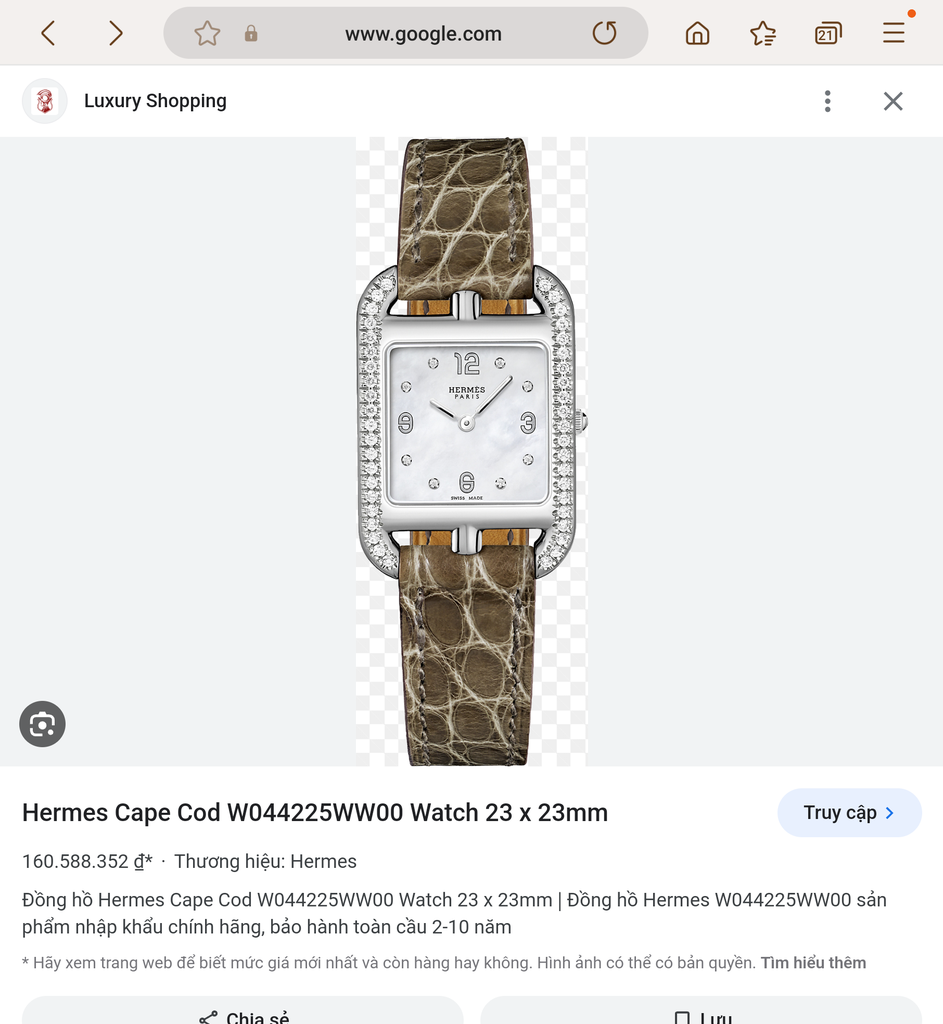
Task: Open the browser home page icon
Action: (697, 33)
